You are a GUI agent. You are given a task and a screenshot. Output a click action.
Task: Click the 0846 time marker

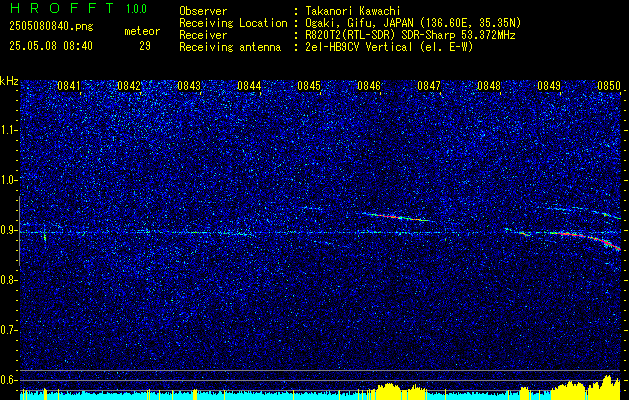tap(369, 86)
